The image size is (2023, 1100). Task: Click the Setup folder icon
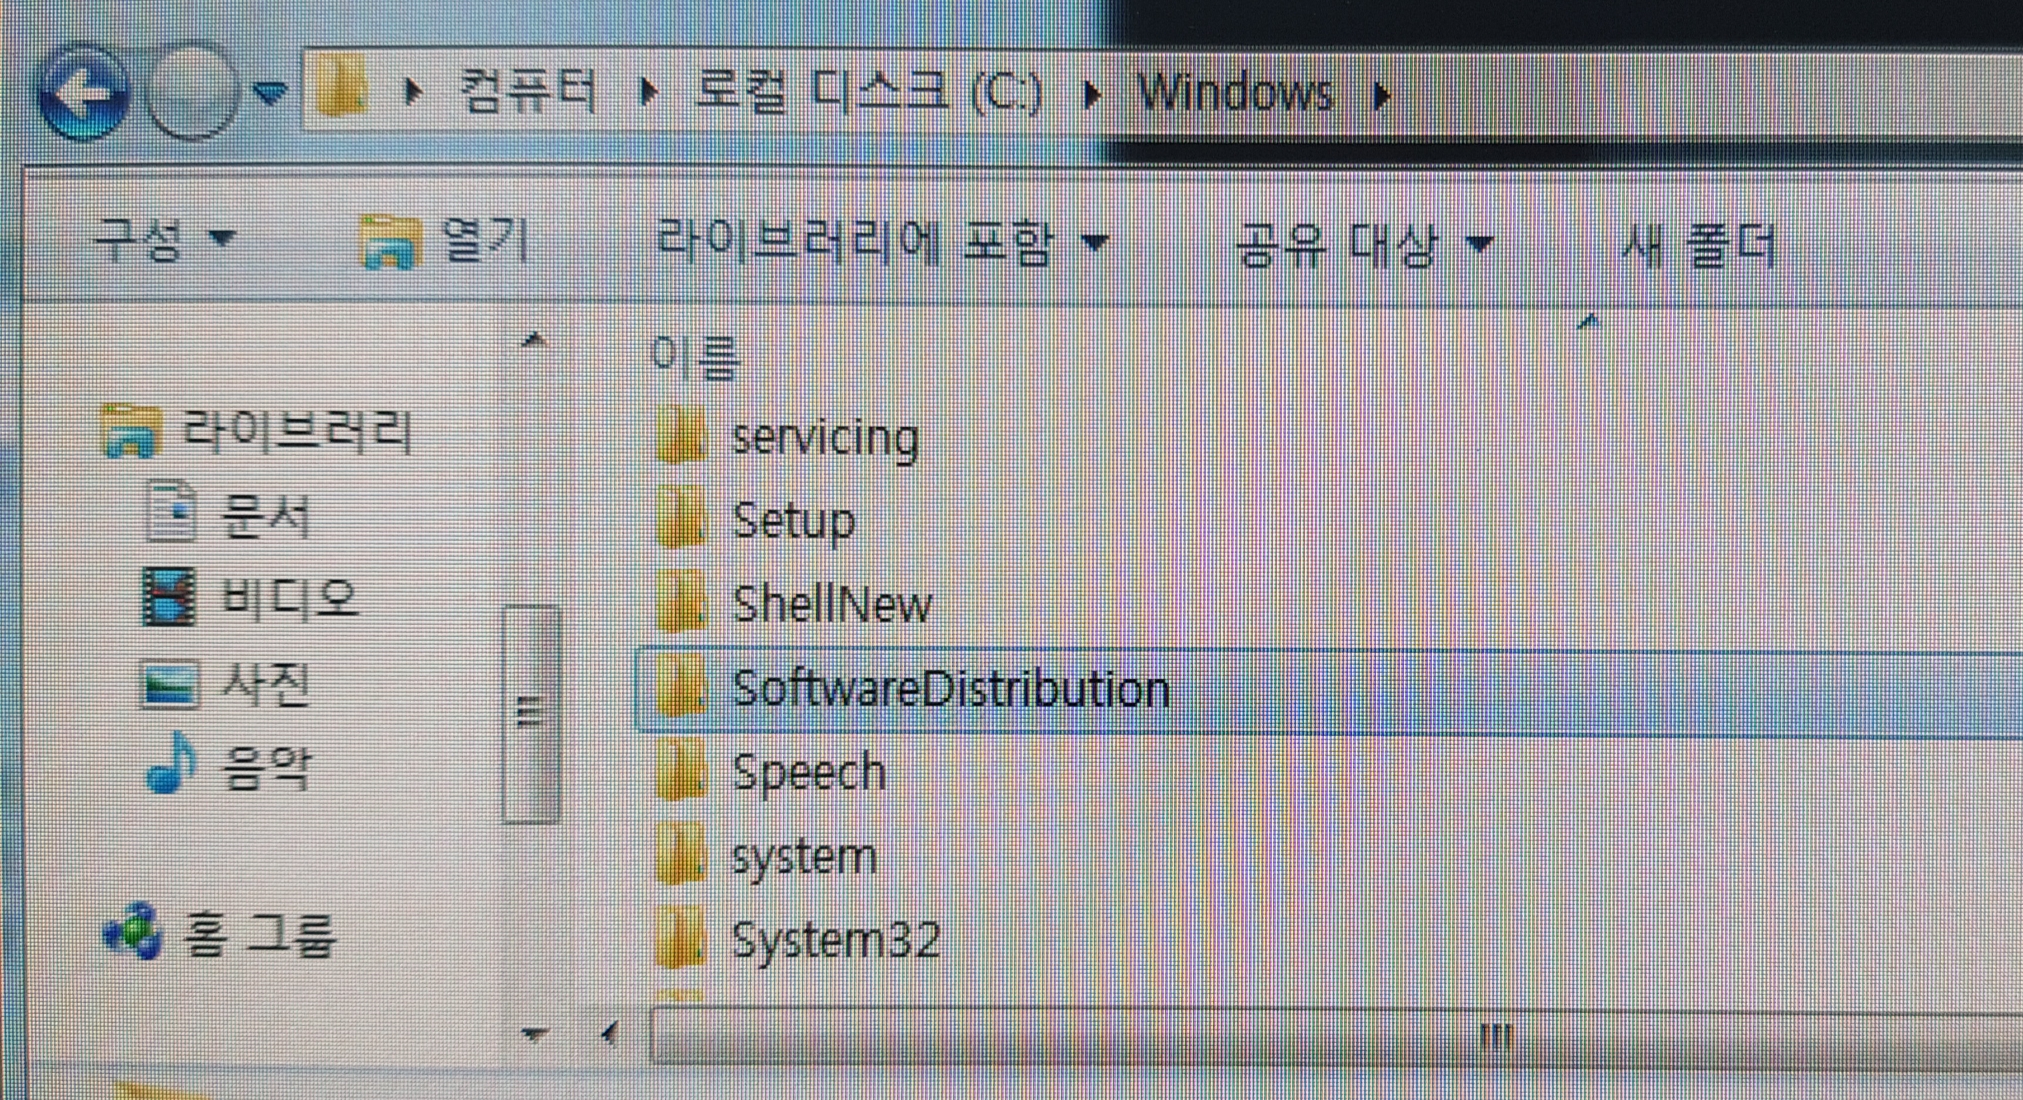[682, 519]
